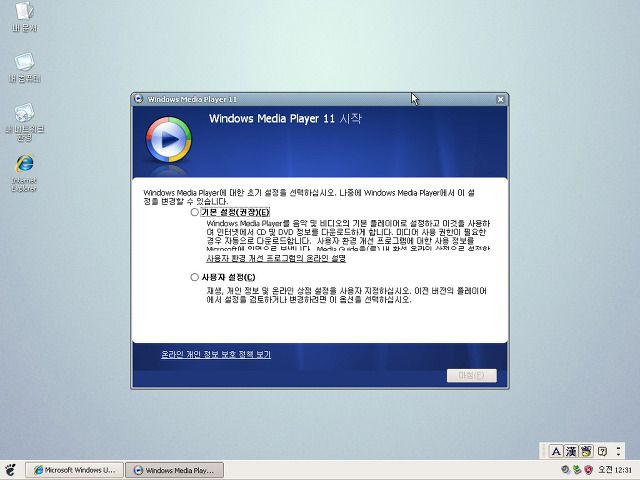640x480 pixels.
Task: Click the red security shield tray icon
Action: tap(588, 470)
